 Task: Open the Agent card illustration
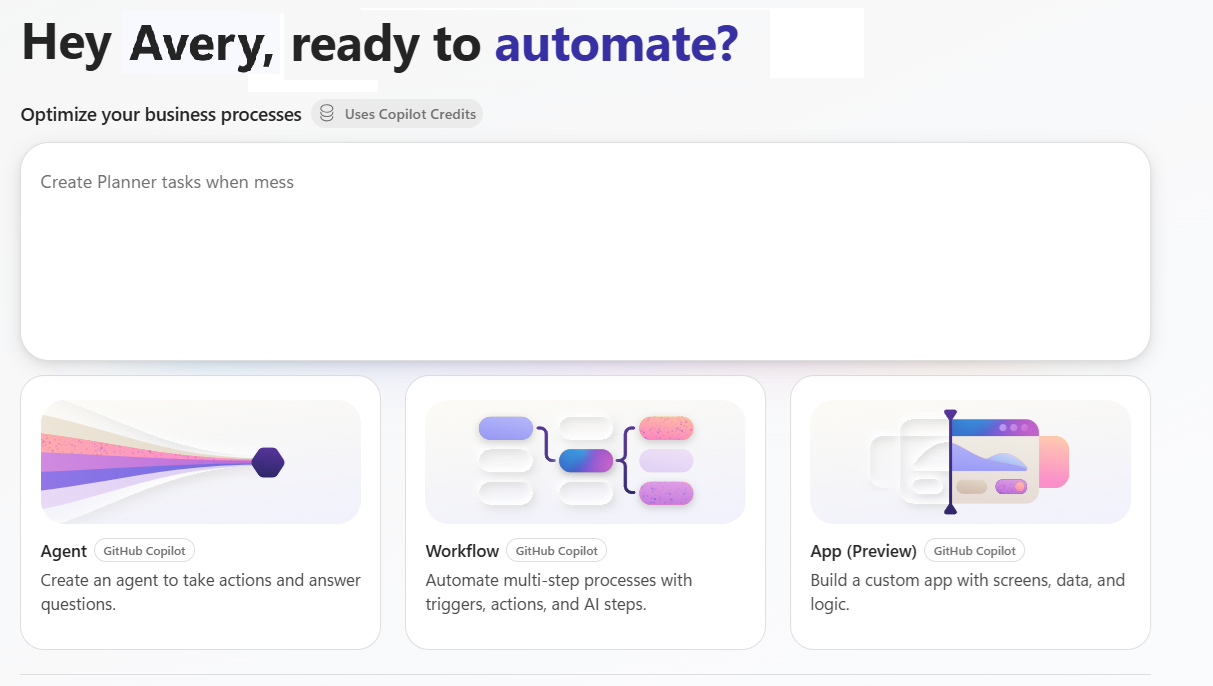(x=200, y=462)
